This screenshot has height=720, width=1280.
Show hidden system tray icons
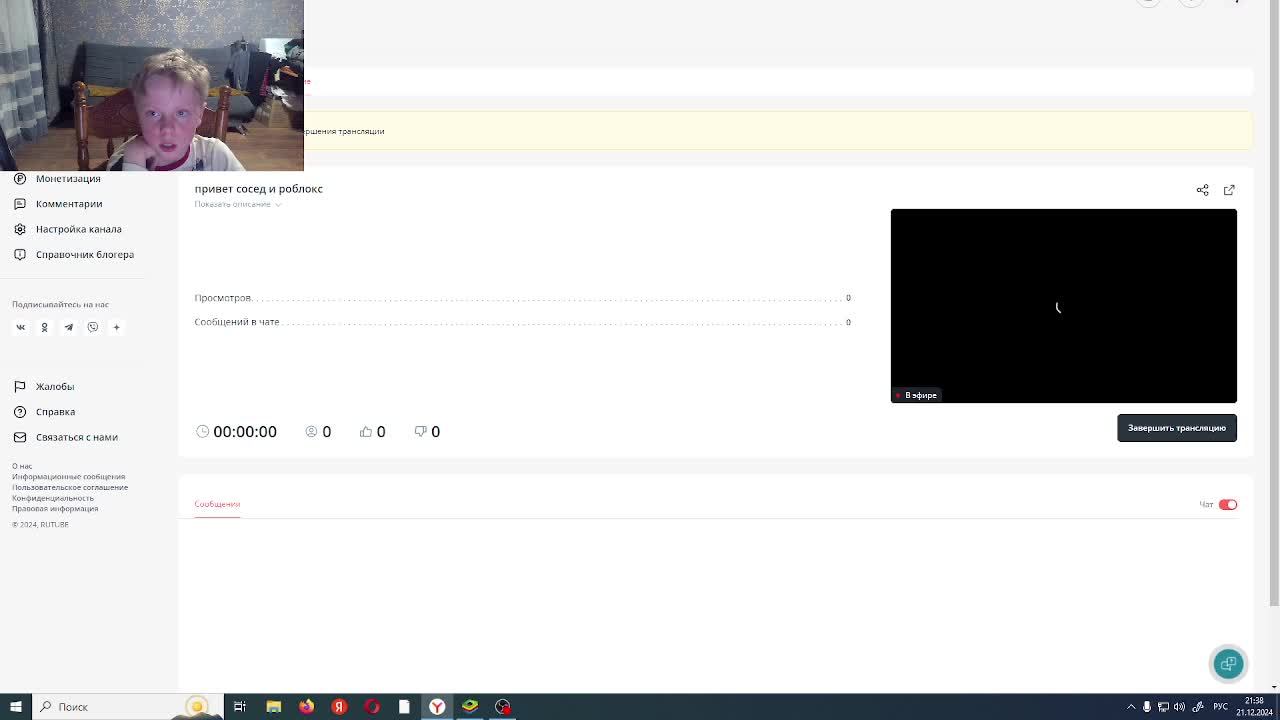click(x=1131, y=707)
